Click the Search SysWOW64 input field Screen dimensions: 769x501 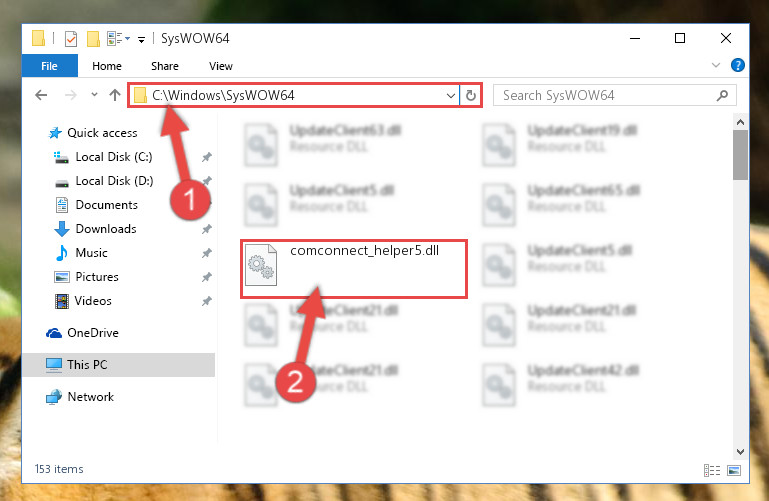[608, 96]
